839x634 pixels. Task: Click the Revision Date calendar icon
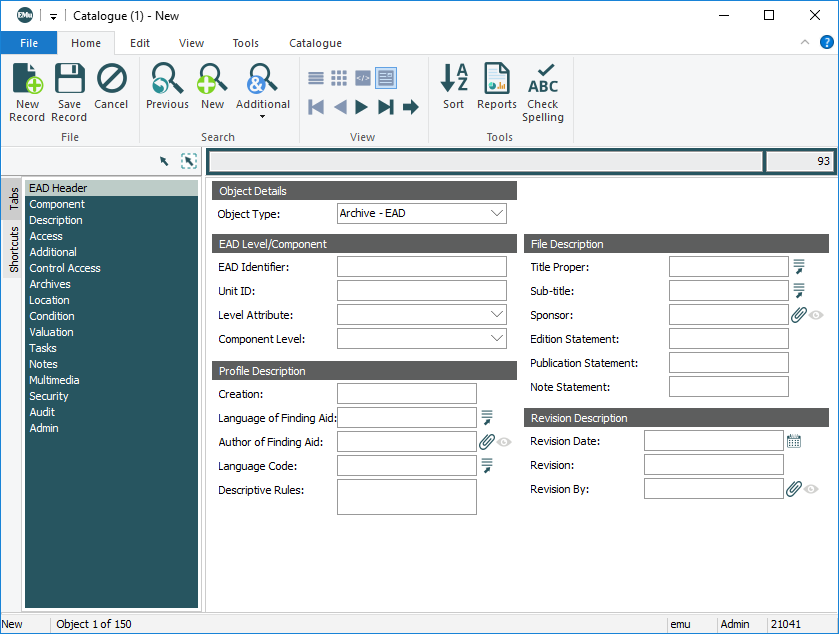click(794, 441)
